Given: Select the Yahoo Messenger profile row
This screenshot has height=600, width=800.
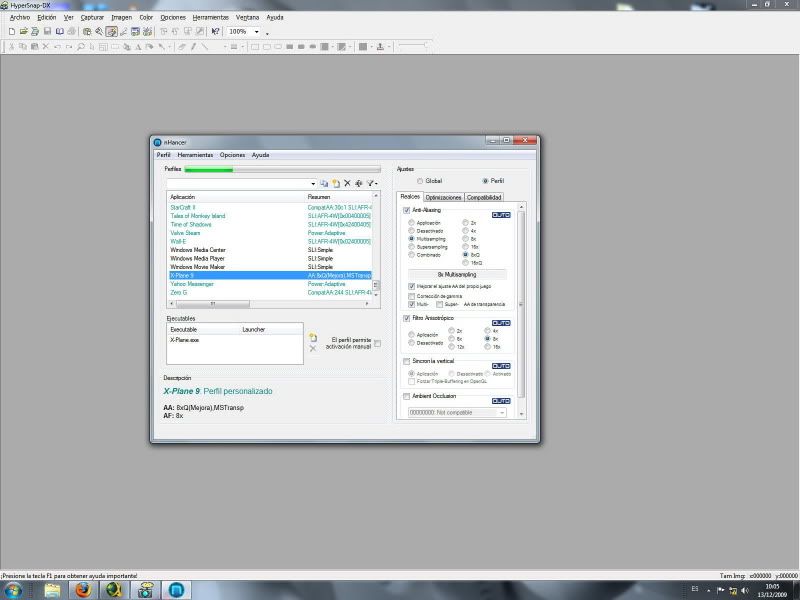Looking at the screenshot, I should coord(270,284).
